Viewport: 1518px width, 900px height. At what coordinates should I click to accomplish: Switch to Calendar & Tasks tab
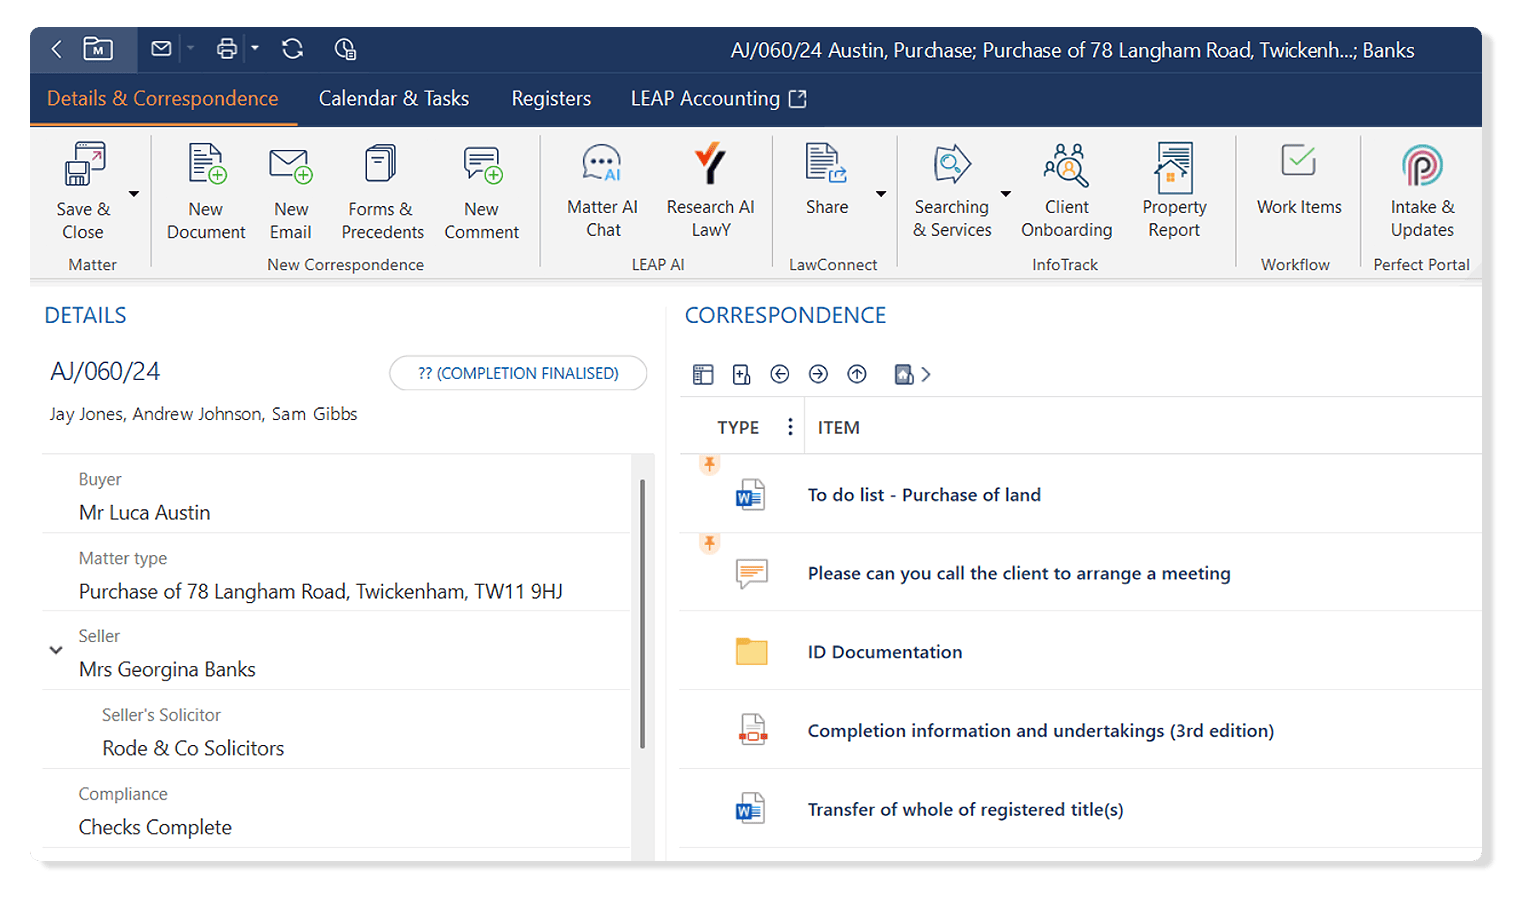point(394,98)
